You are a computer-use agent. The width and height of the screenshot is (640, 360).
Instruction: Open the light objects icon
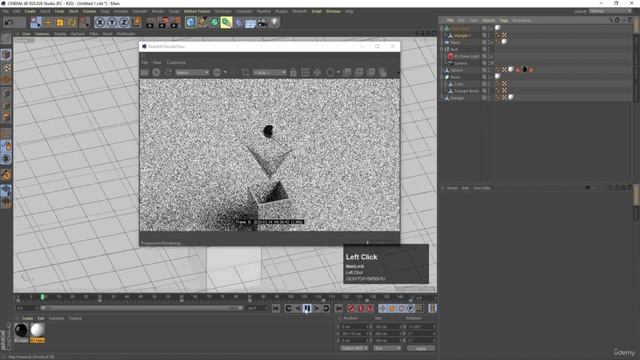274,22
